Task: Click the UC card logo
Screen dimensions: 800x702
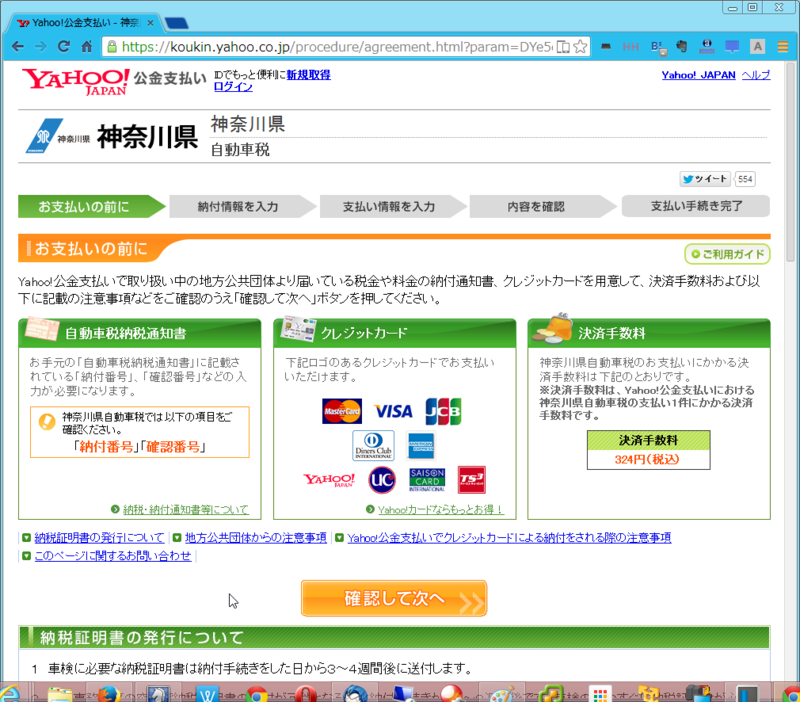Action: [x=382, y=480]
